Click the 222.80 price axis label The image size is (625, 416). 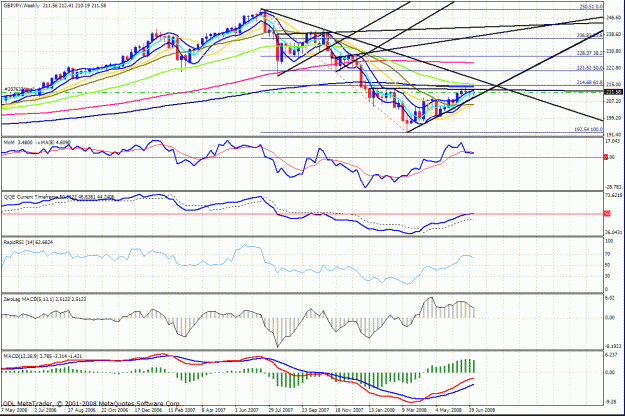pyautogui.click(x=613, y=68)
